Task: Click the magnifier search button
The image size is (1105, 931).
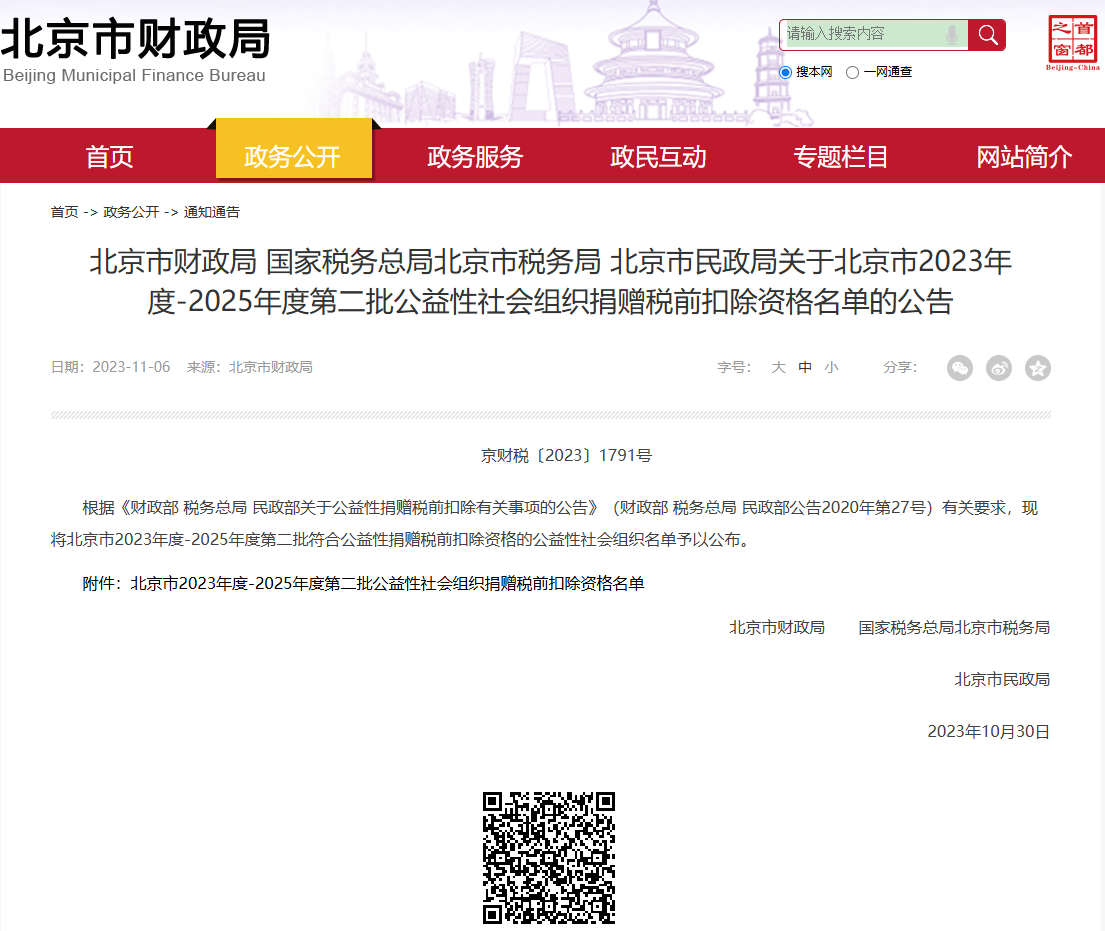Action: click(x=987, y=35)
